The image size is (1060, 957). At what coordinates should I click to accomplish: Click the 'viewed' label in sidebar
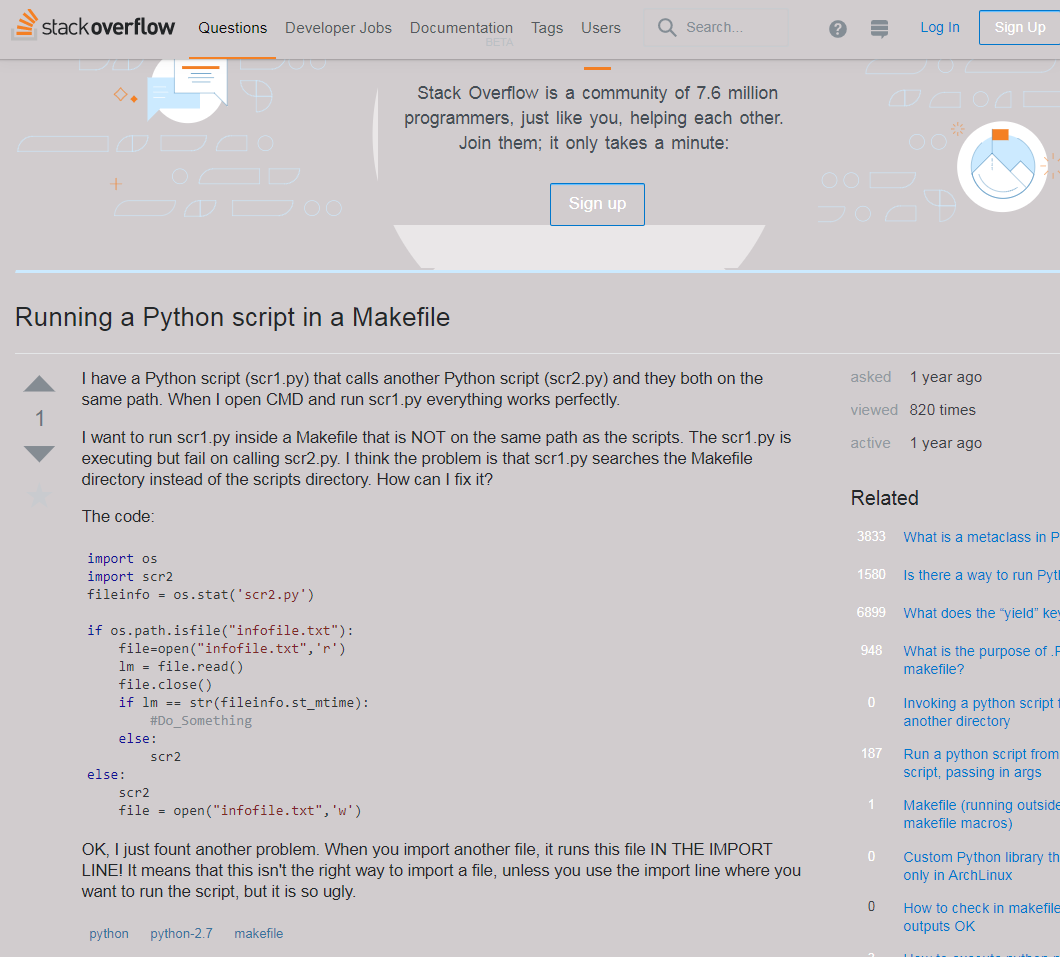point(874,410)
